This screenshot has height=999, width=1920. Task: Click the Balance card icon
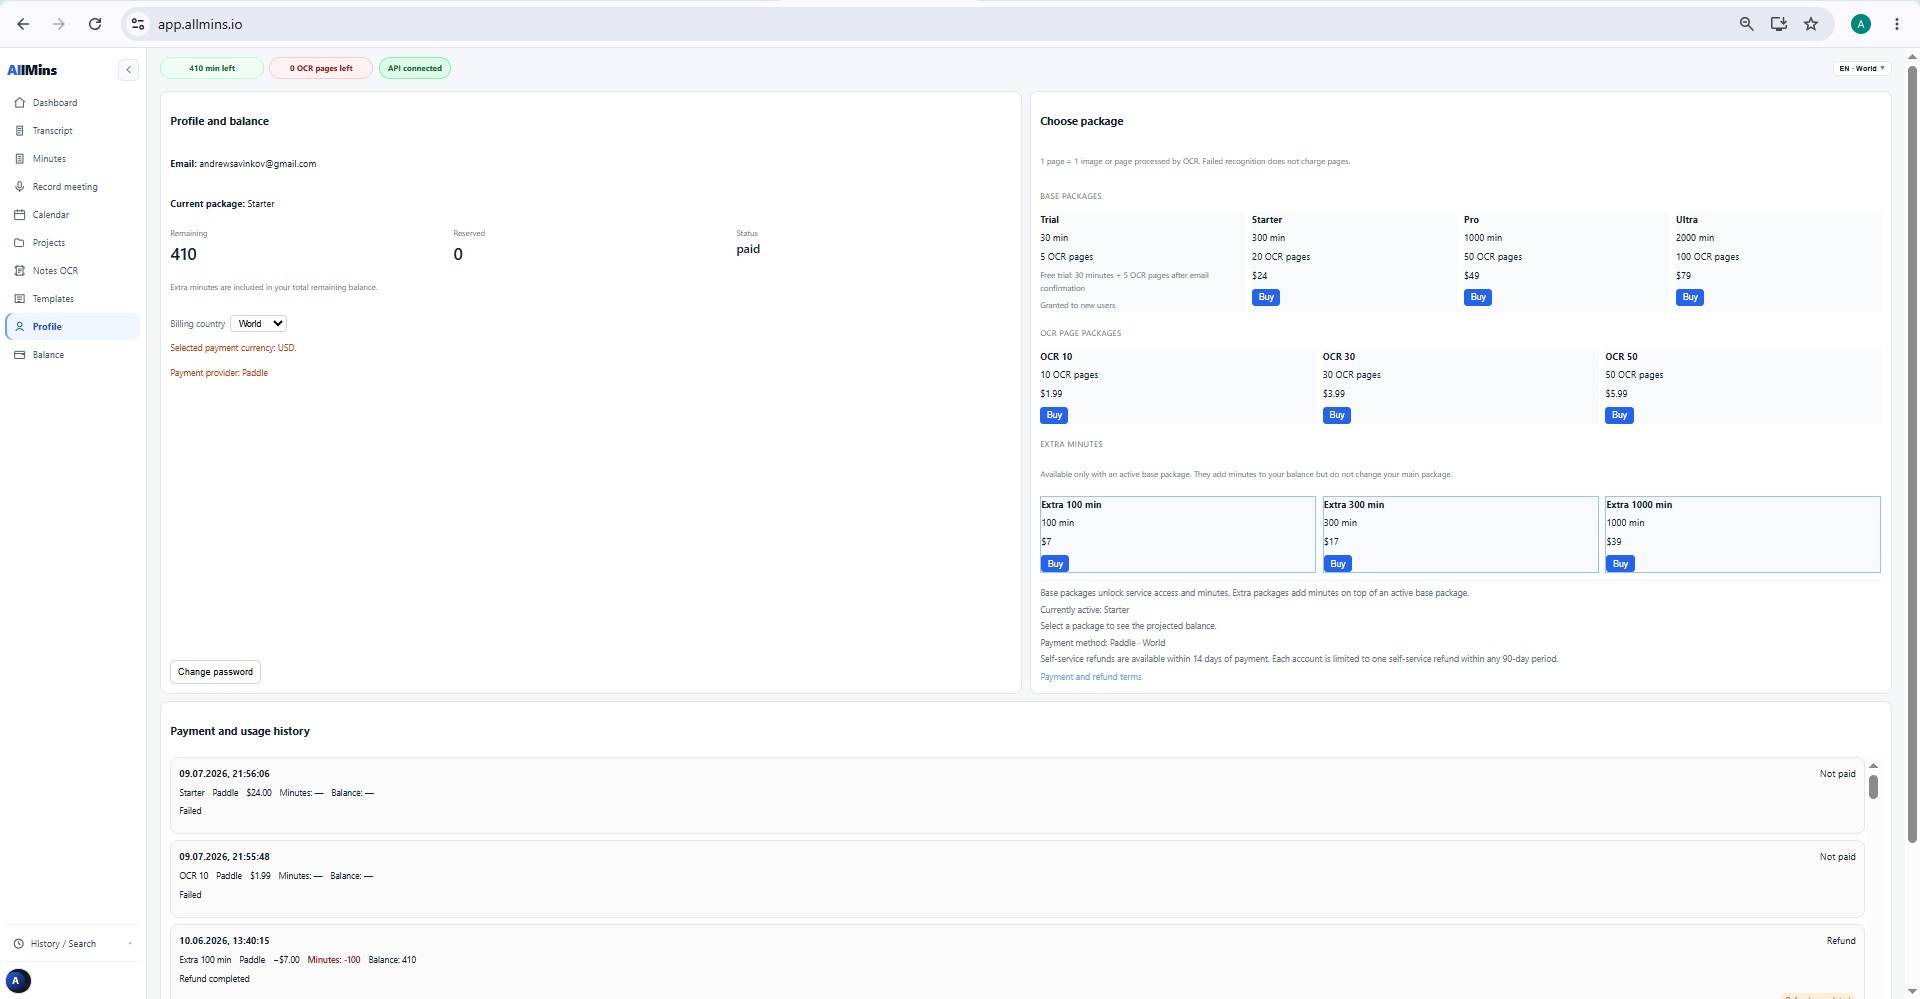[19, 355]
